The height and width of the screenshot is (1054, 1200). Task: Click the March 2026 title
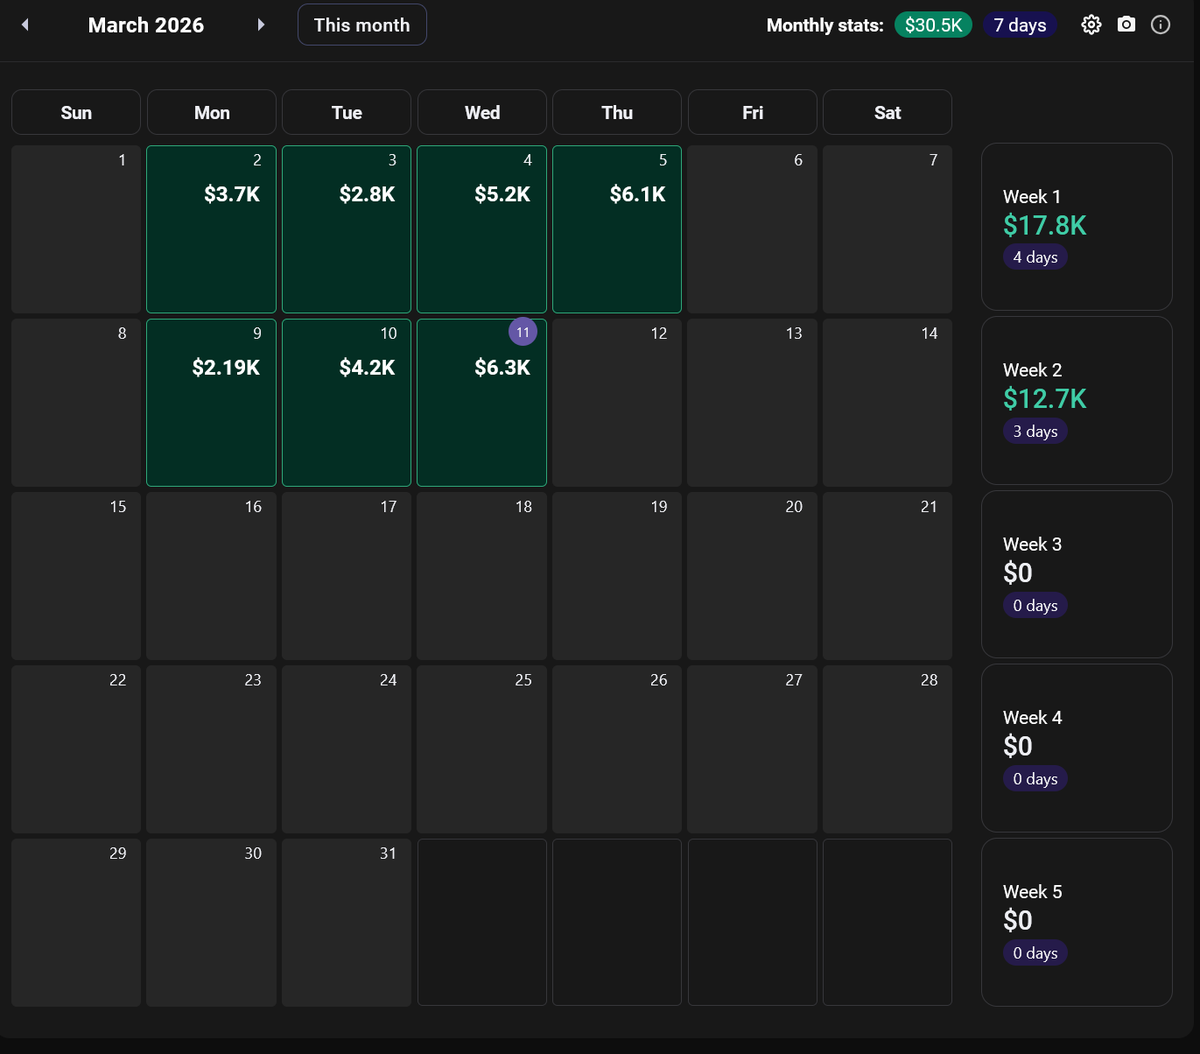point(146,25)
